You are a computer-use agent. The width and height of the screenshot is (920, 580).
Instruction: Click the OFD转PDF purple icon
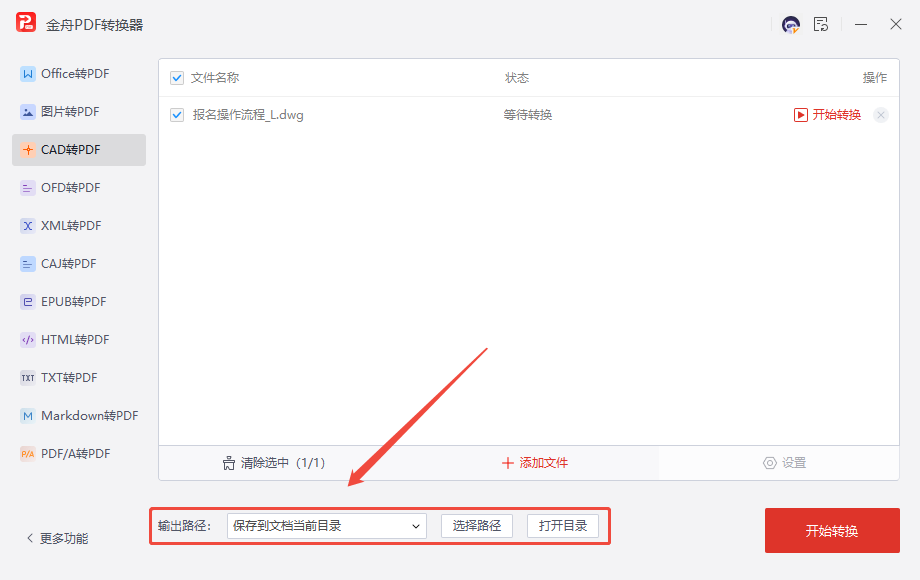tap(28, 188)
